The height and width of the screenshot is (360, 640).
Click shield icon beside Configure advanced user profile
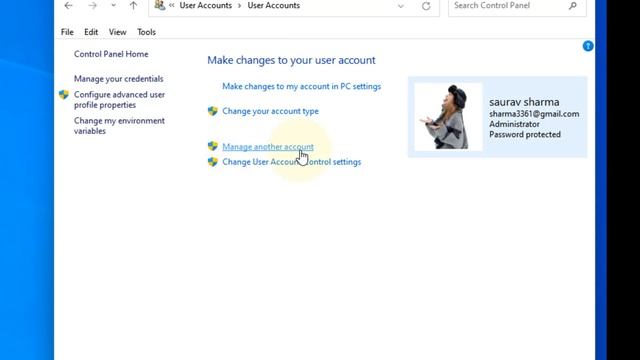(x=64, y=95)
